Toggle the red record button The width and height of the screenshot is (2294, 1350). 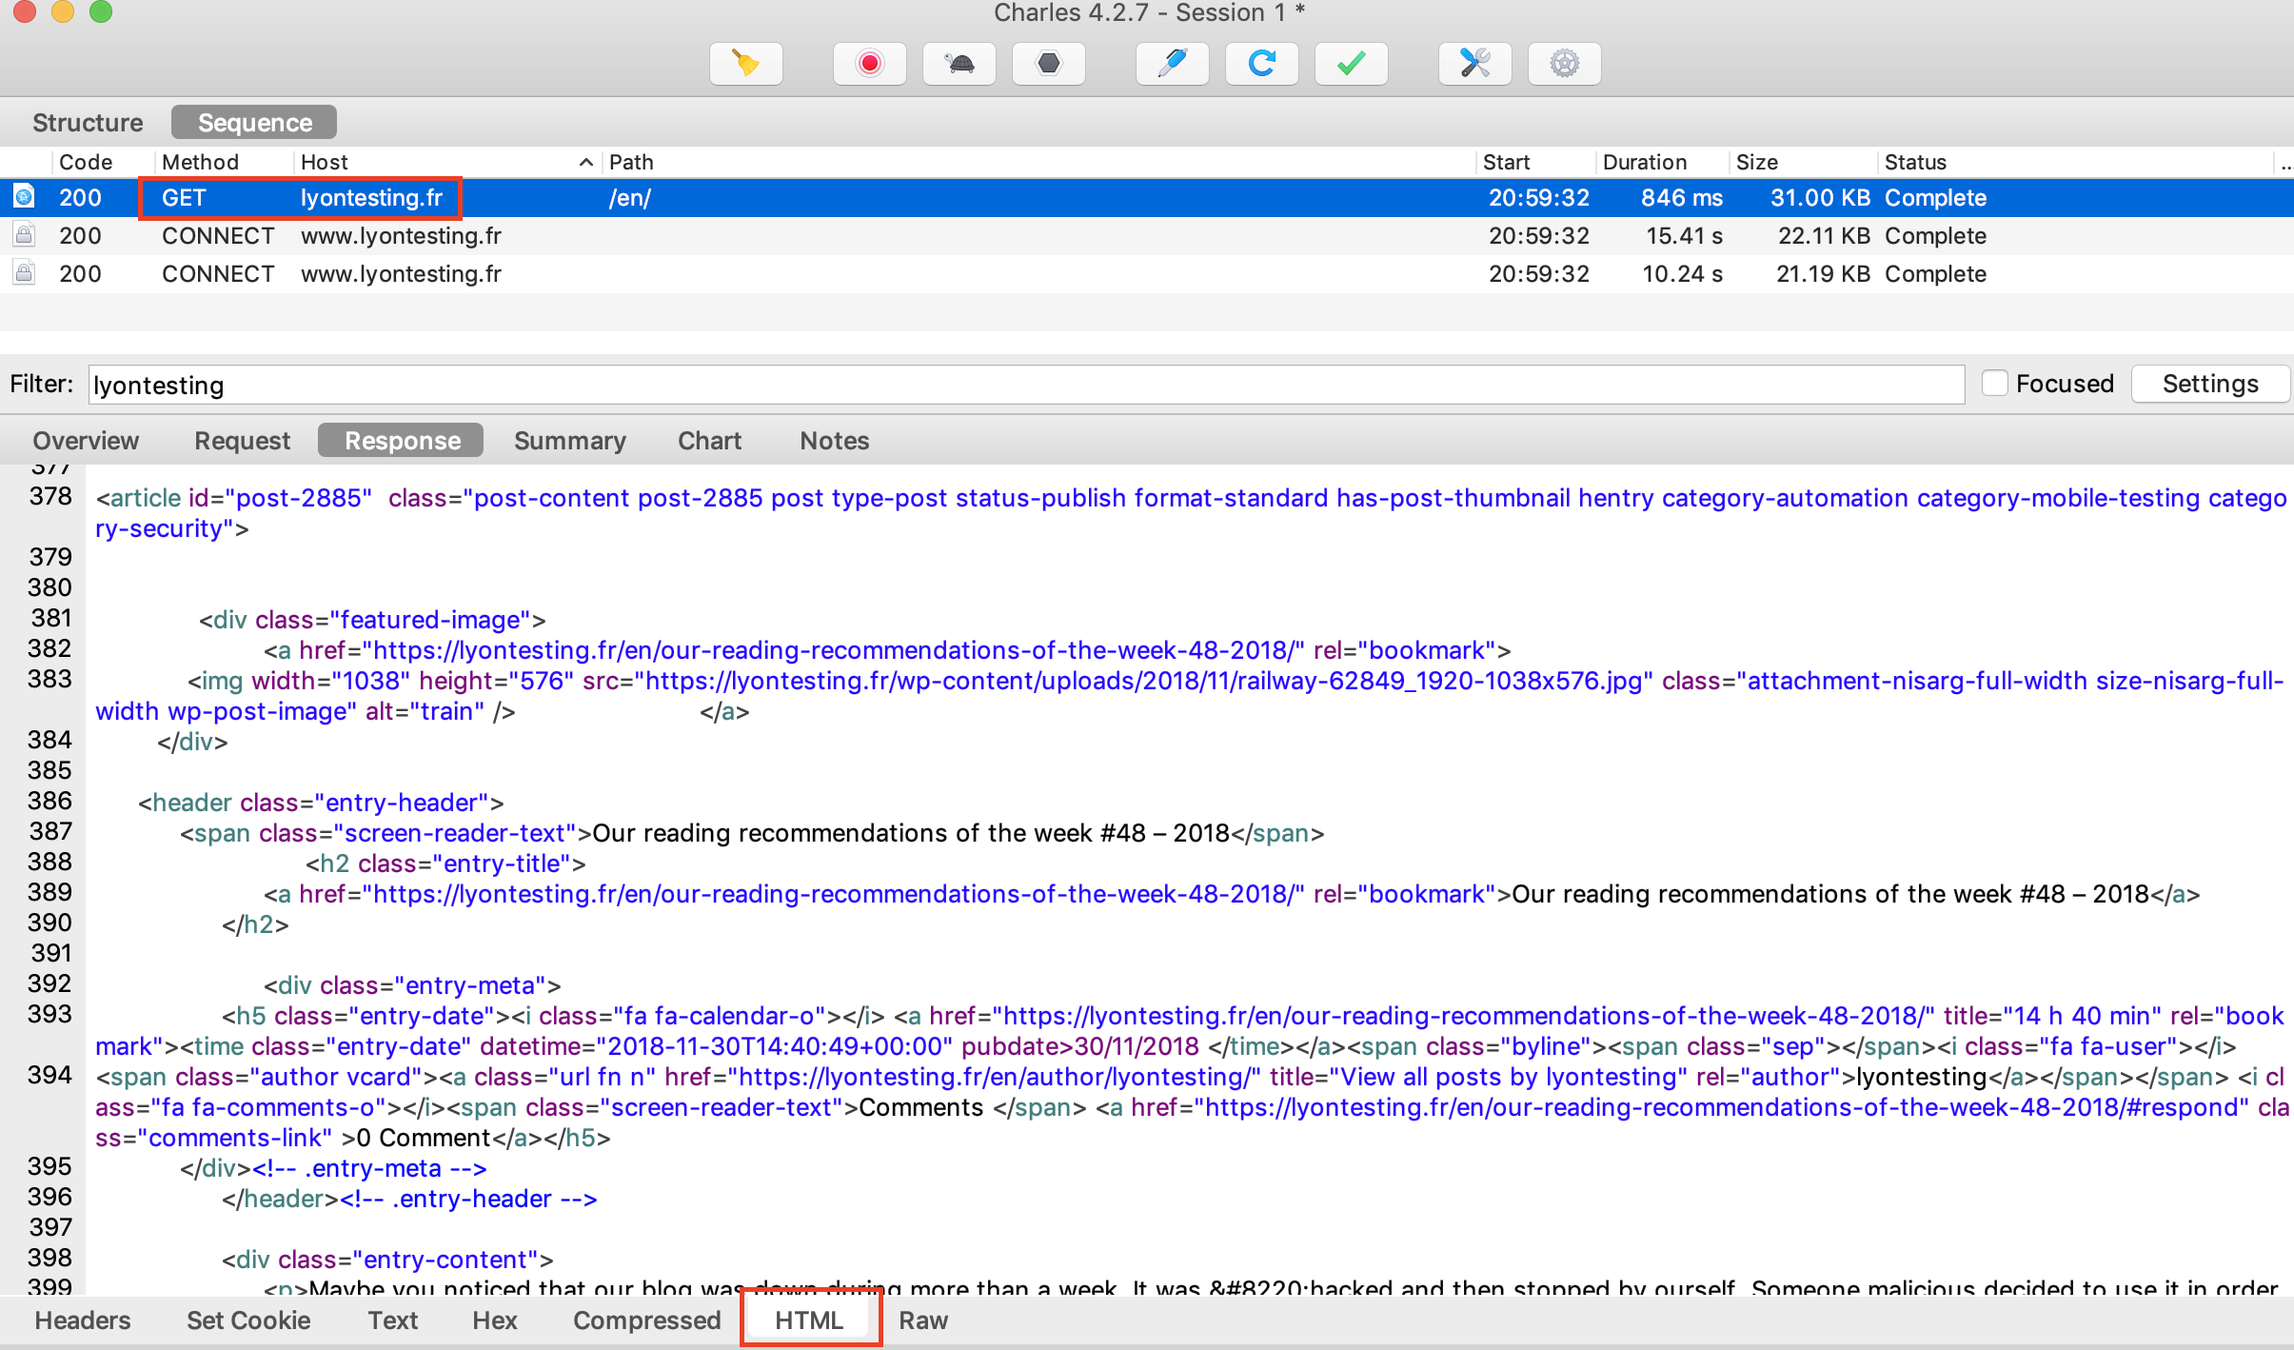pyautogui.click(x=869, y=64)
